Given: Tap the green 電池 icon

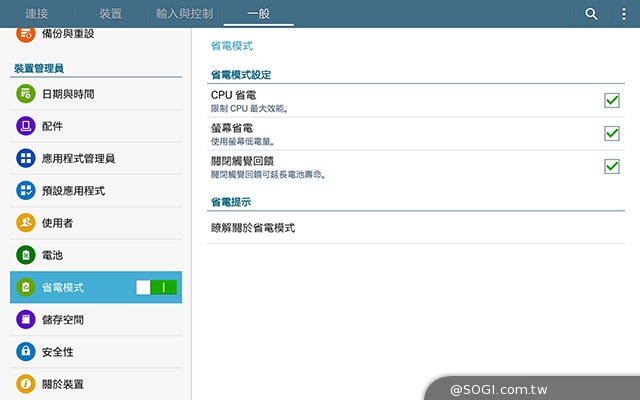Looking at the screenshot, I should pyautogui.click(x=25, y=255).
